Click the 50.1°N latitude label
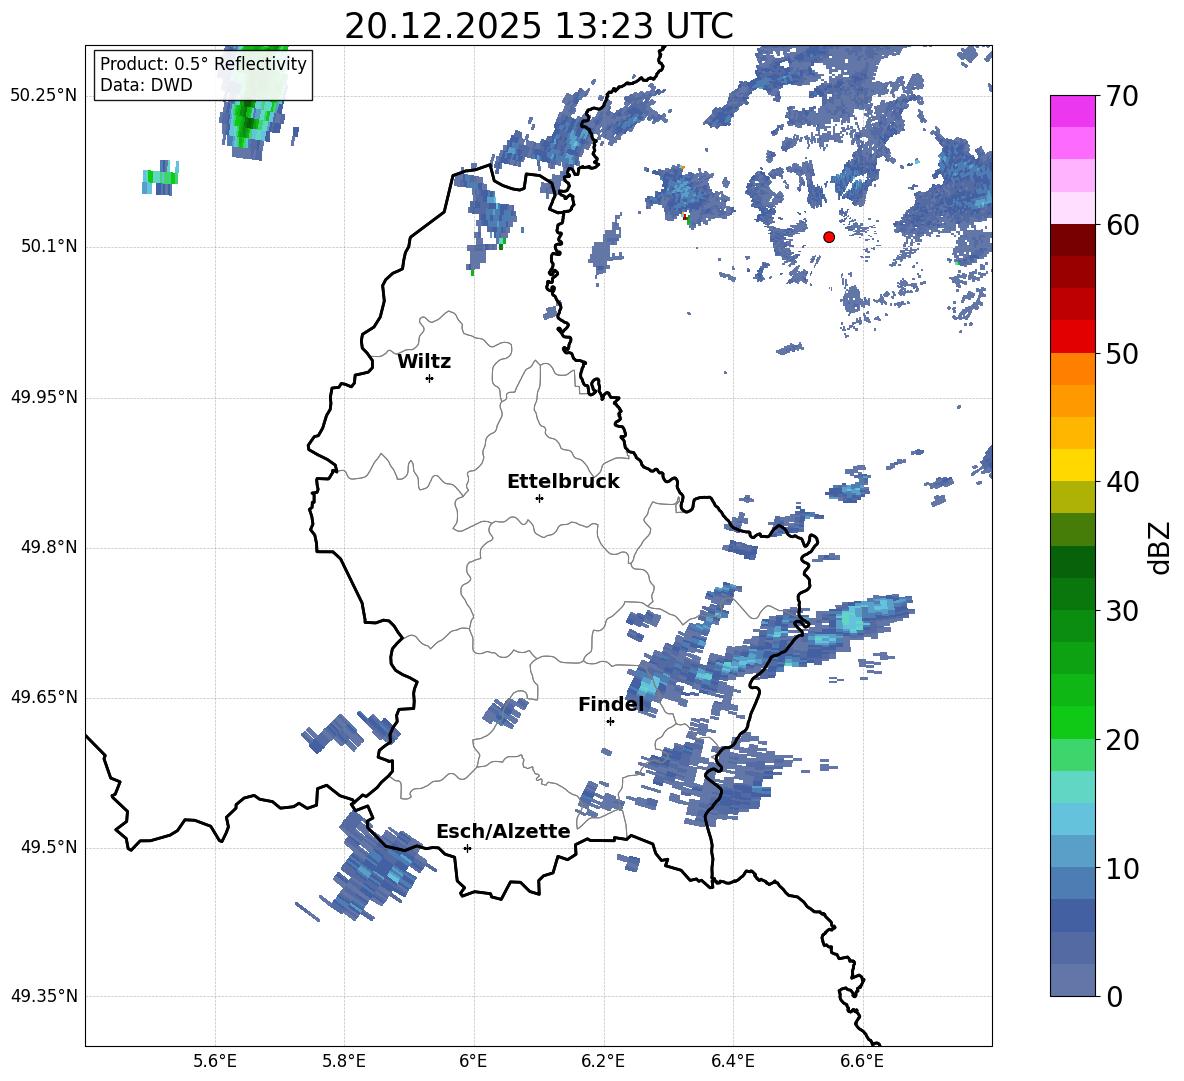 tap(49, 247)
